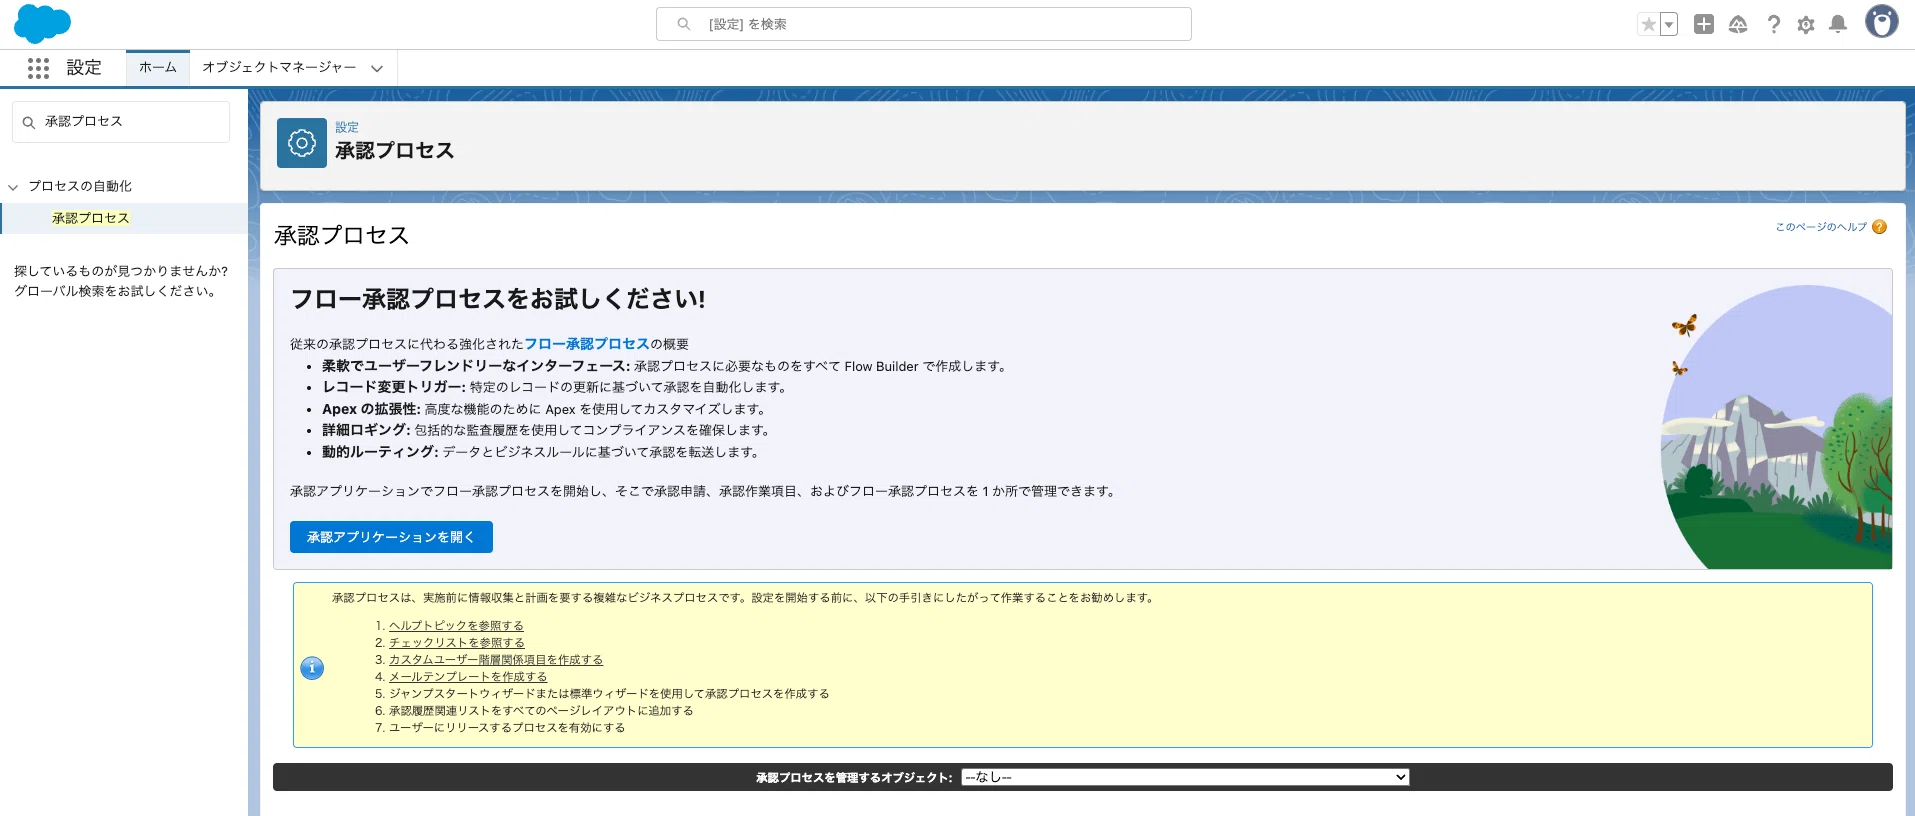Click the orange help icon beside このページのヘルプ
The image size is (1915, 816).
[1879, 227]
